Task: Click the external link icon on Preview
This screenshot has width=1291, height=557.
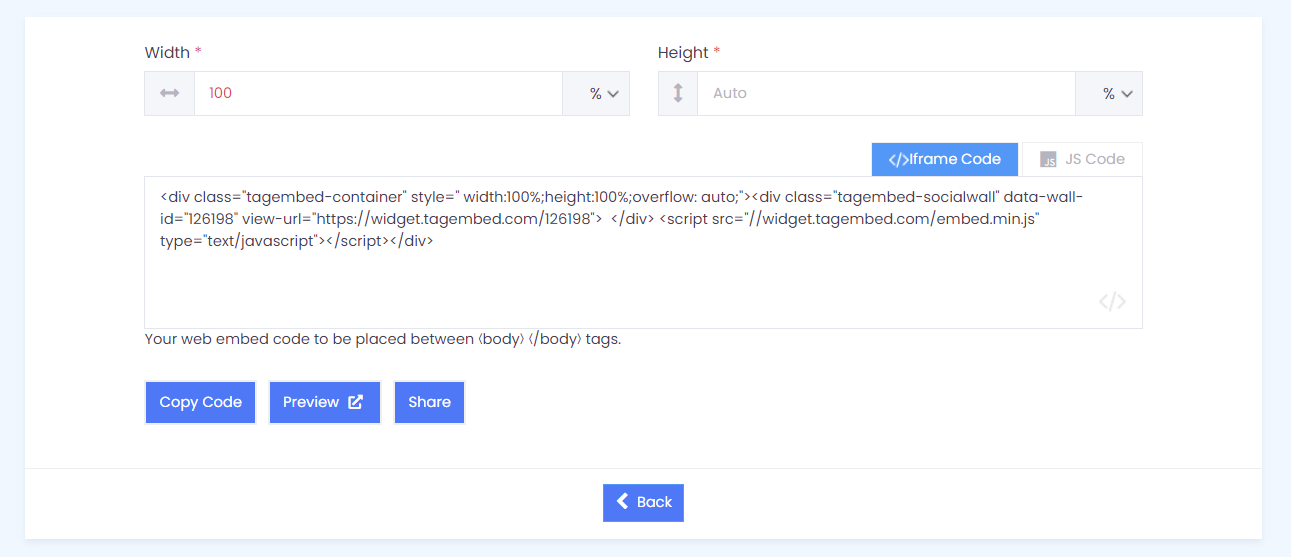Action: (356, 402)
